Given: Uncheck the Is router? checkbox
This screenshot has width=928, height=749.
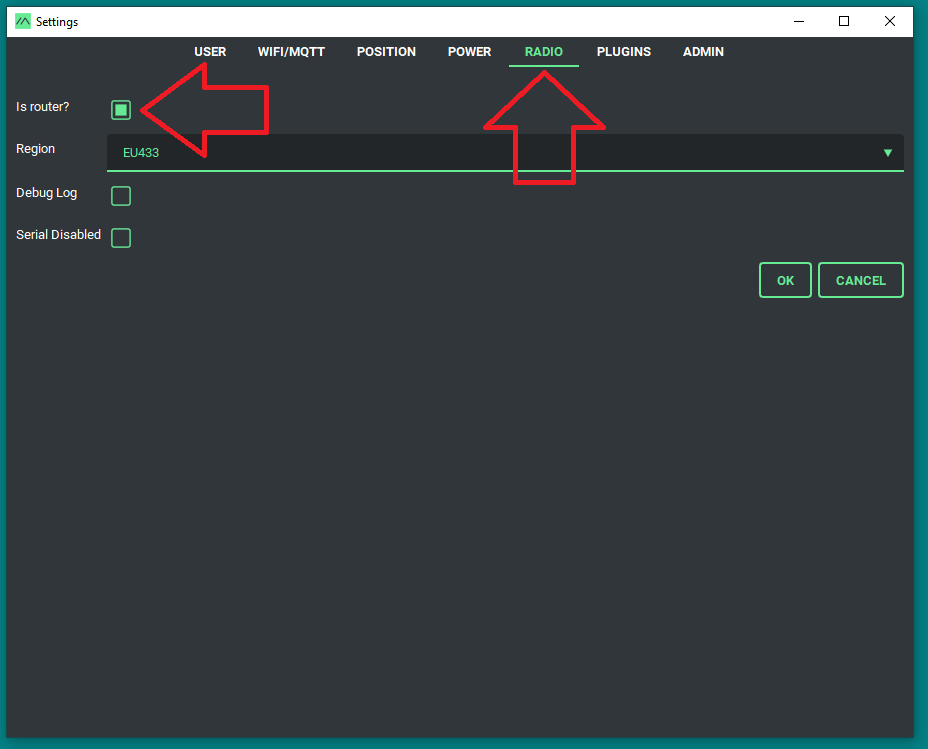Looking at the screenshot, I should [121, 110].
